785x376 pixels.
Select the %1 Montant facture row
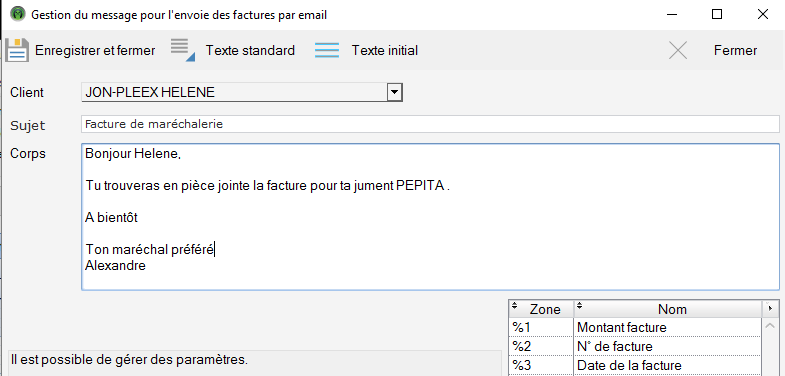(635, 327)
